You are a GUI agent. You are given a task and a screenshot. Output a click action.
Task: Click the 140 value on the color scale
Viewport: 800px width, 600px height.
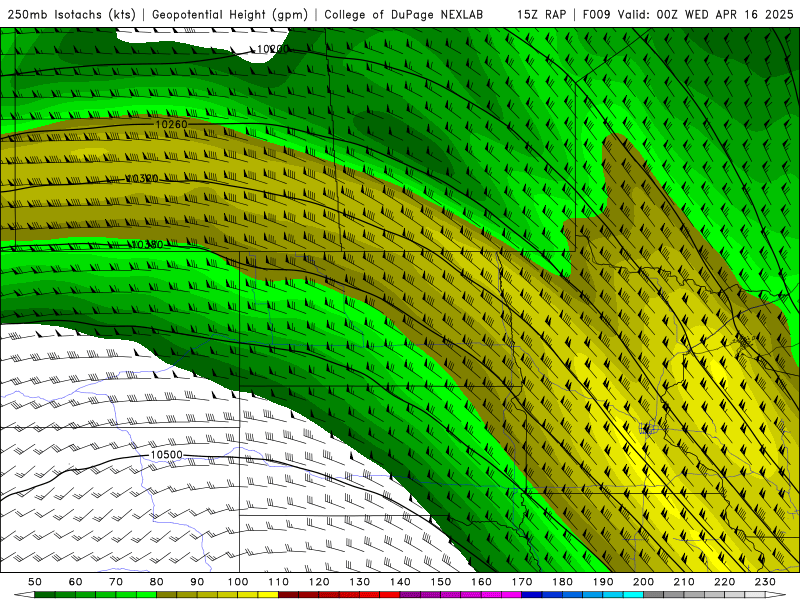400,582
